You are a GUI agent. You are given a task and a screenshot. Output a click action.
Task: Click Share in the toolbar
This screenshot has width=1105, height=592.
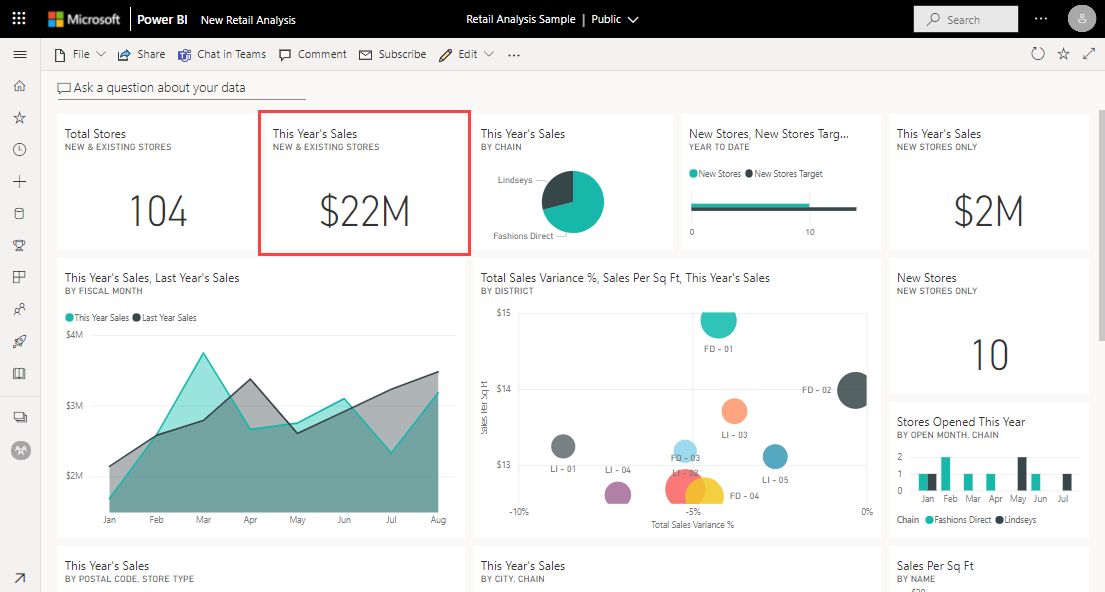pos(141,54)
